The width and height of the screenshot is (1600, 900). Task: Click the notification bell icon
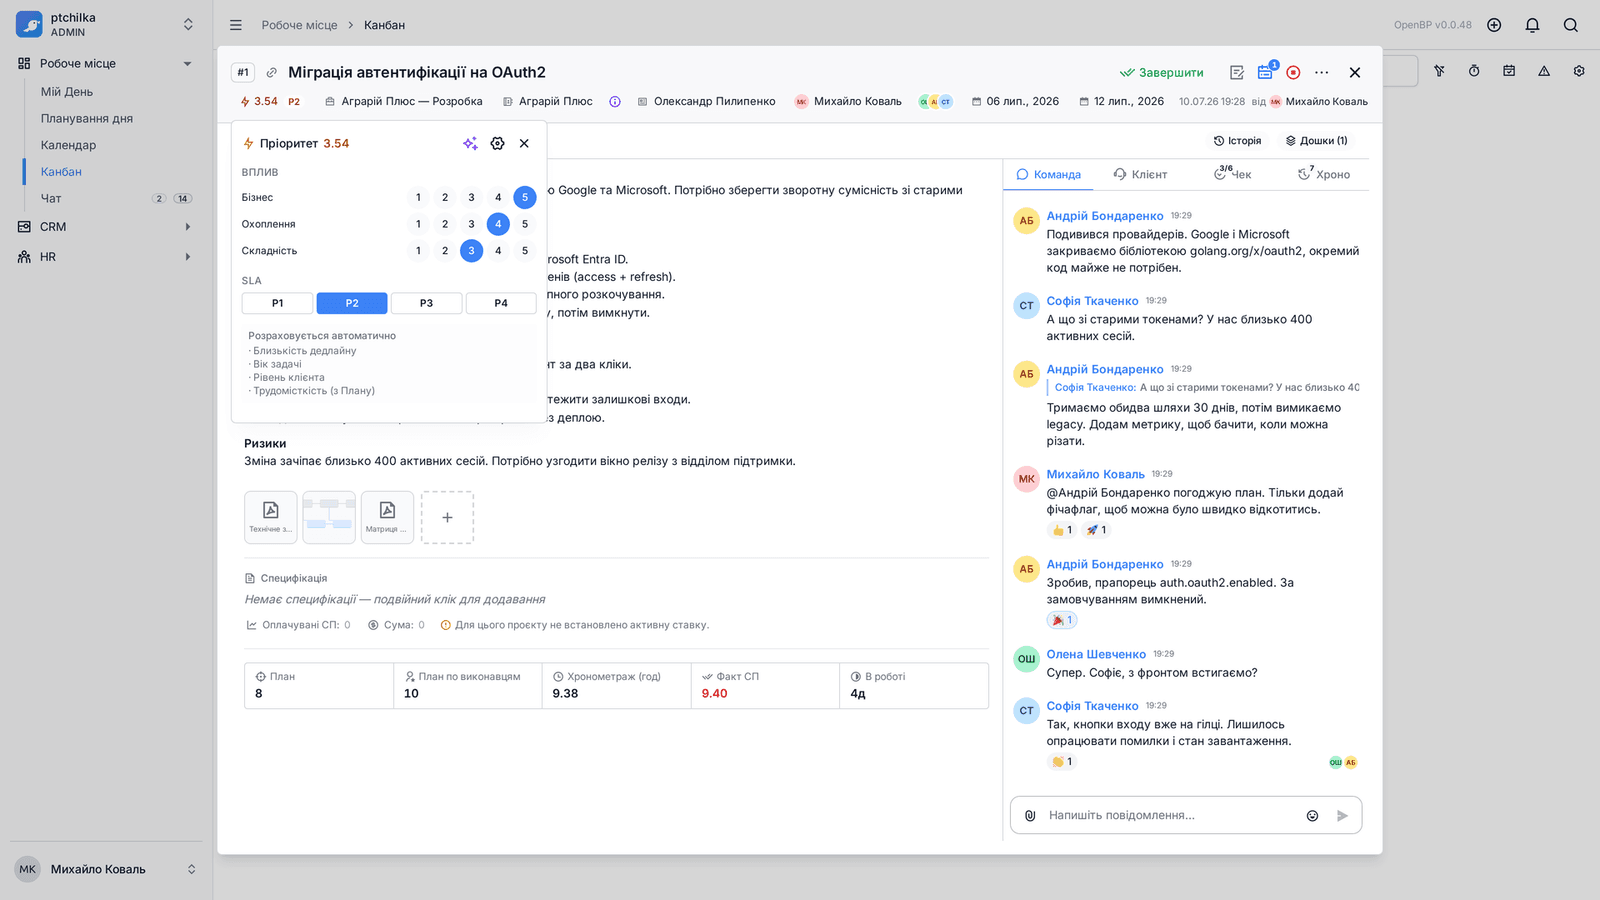(1532, 25)
